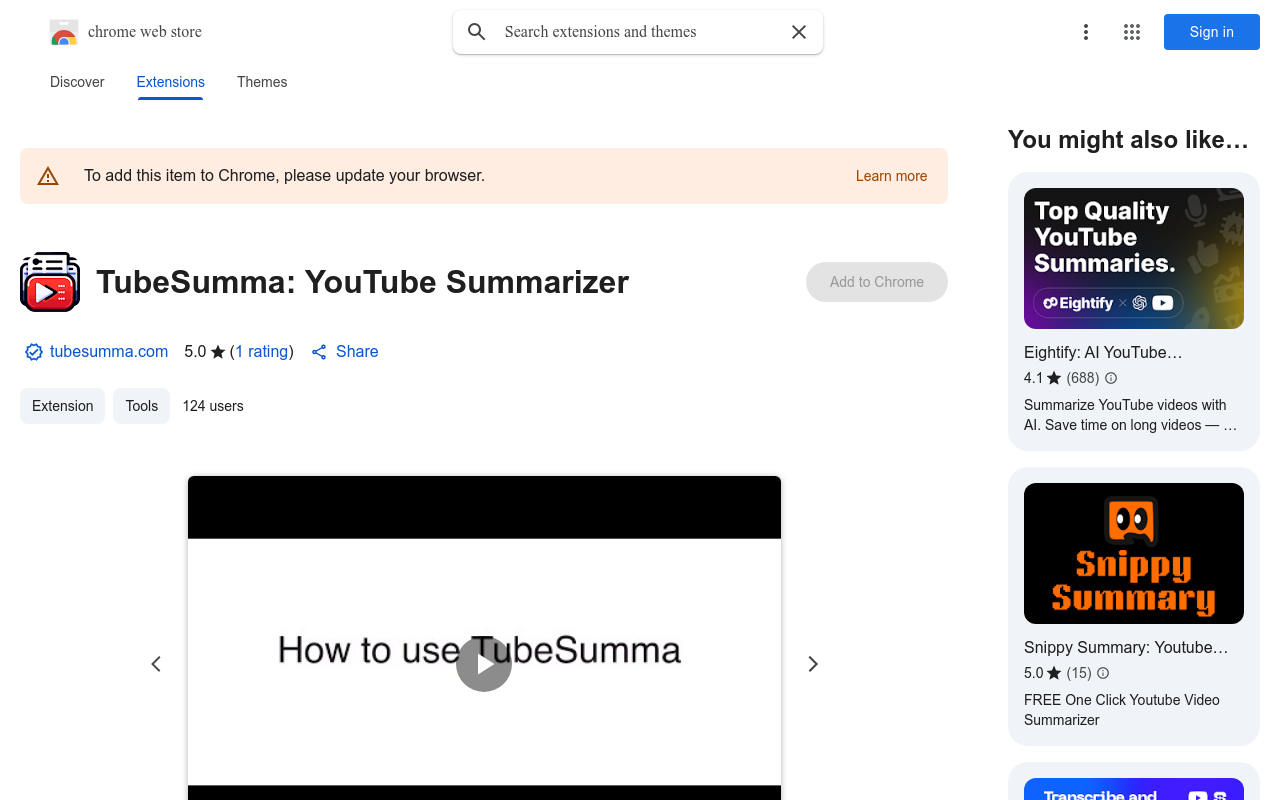Click the disabled Add to Chrome button
The width and height of the screenshot is (1280, 800).
[x=877, y=282]
